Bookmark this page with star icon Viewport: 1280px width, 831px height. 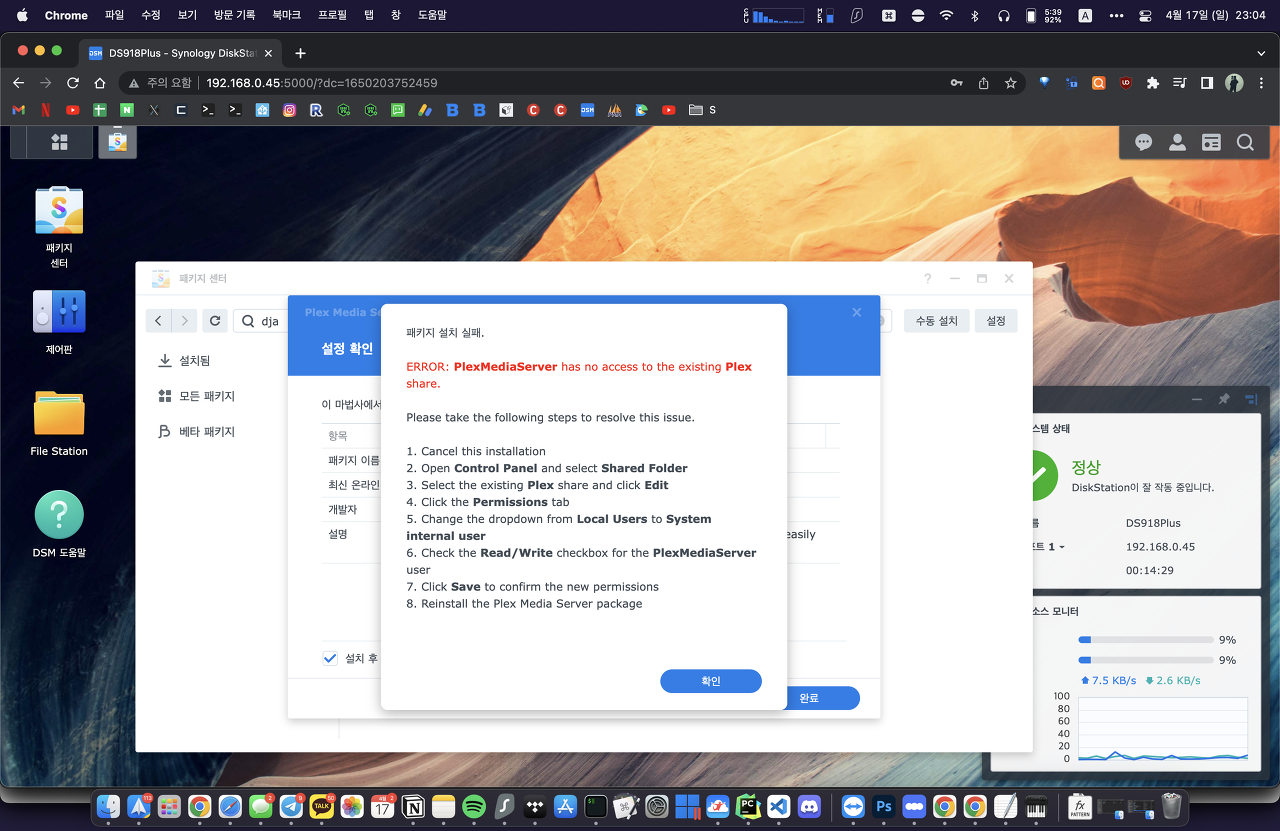1011,83
